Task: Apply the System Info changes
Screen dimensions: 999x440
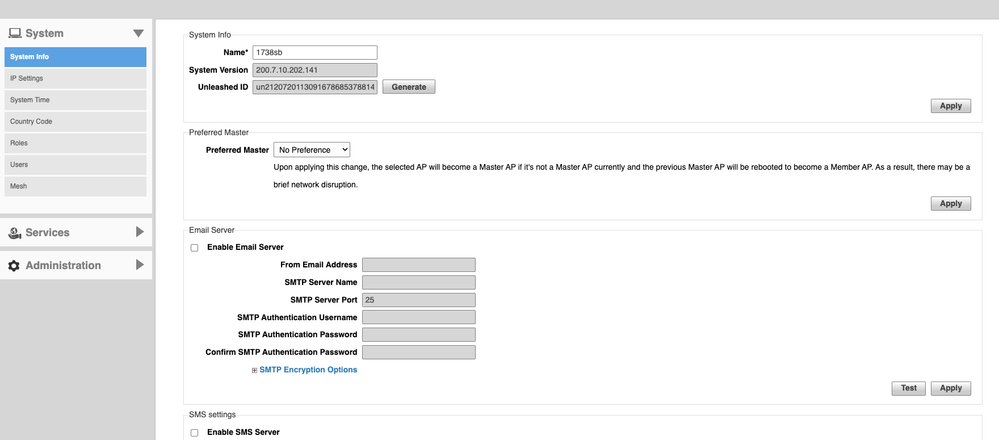Action: pos(950,106)
